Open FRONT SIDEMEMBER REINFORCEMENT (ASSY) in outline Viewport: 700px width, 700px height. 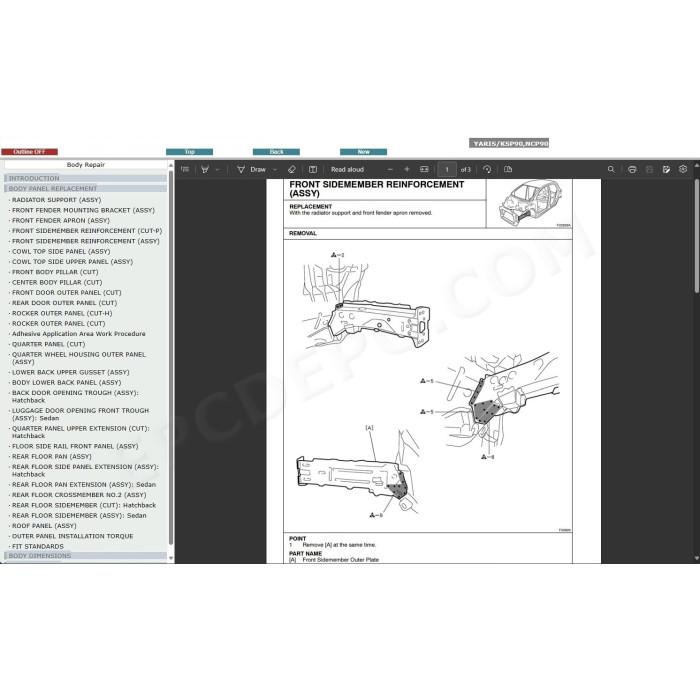click(x=86, y=241)
